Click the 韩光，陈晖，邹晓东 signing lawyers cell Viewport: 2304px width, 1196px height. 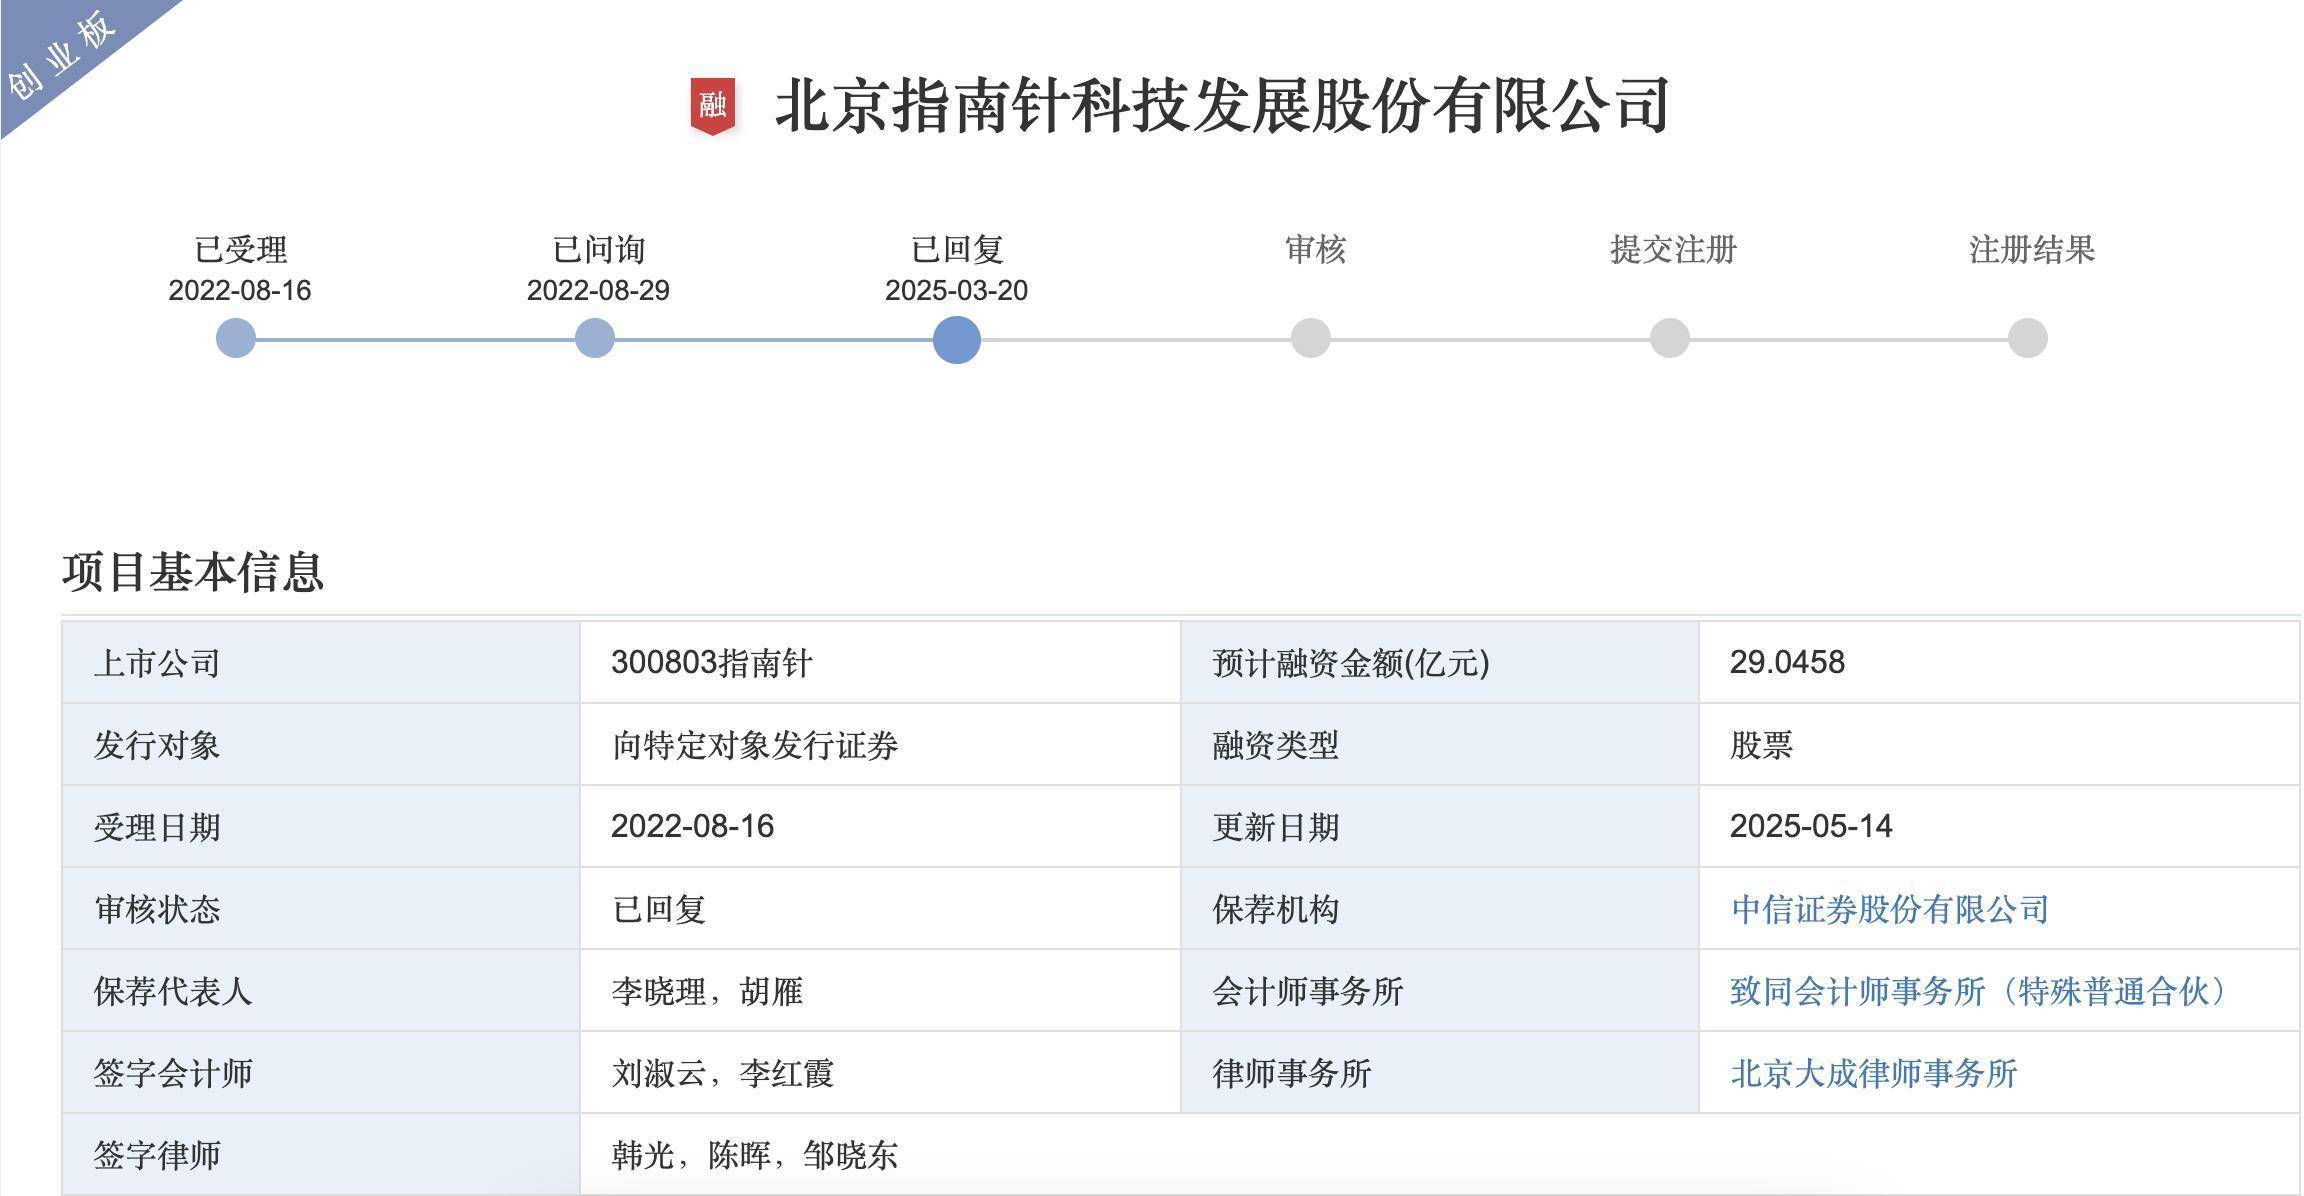(754, 1155)
